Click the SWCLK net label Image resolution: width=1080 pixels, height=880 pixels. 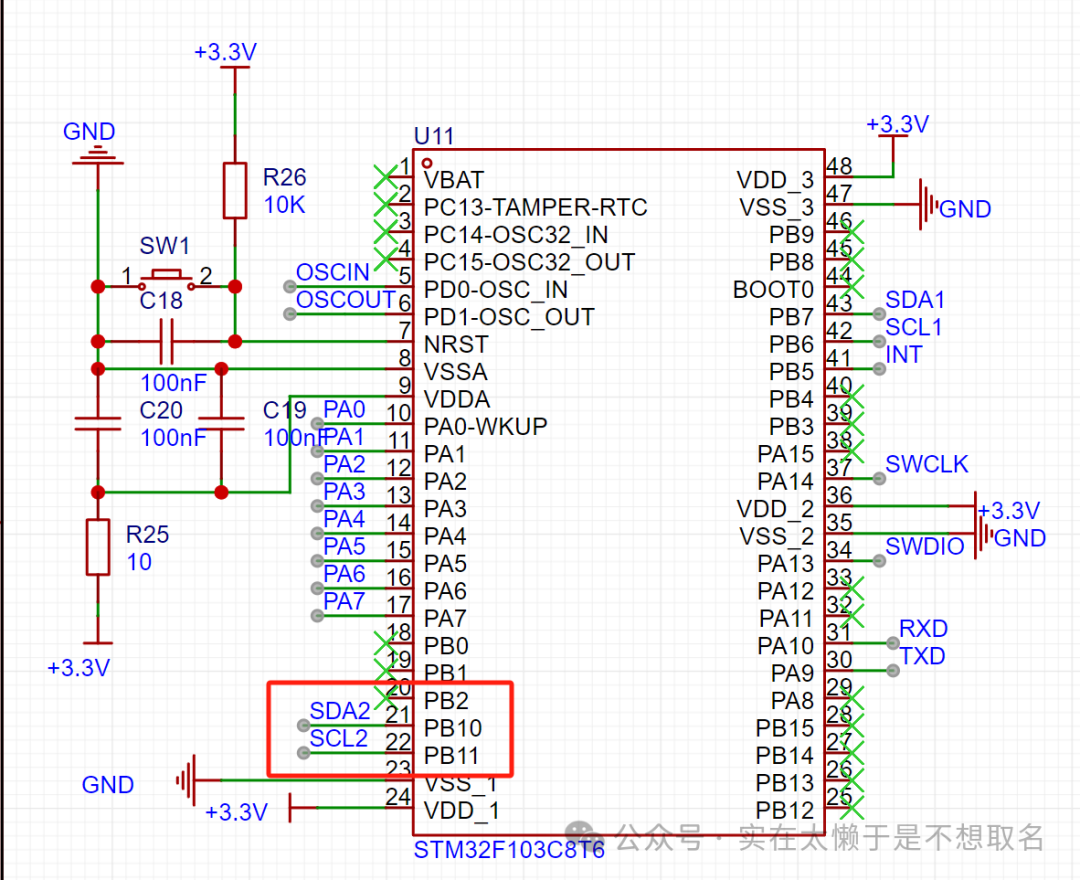926,465
